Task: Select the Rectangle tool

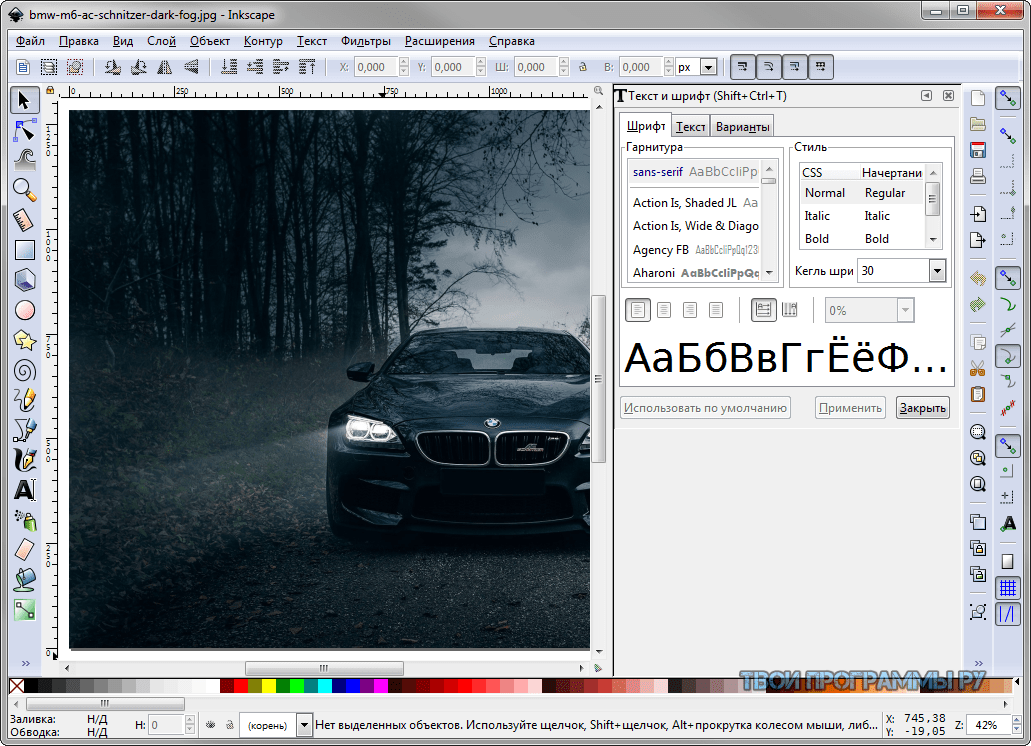Action: pyautogui.click(x=24, y=250)
